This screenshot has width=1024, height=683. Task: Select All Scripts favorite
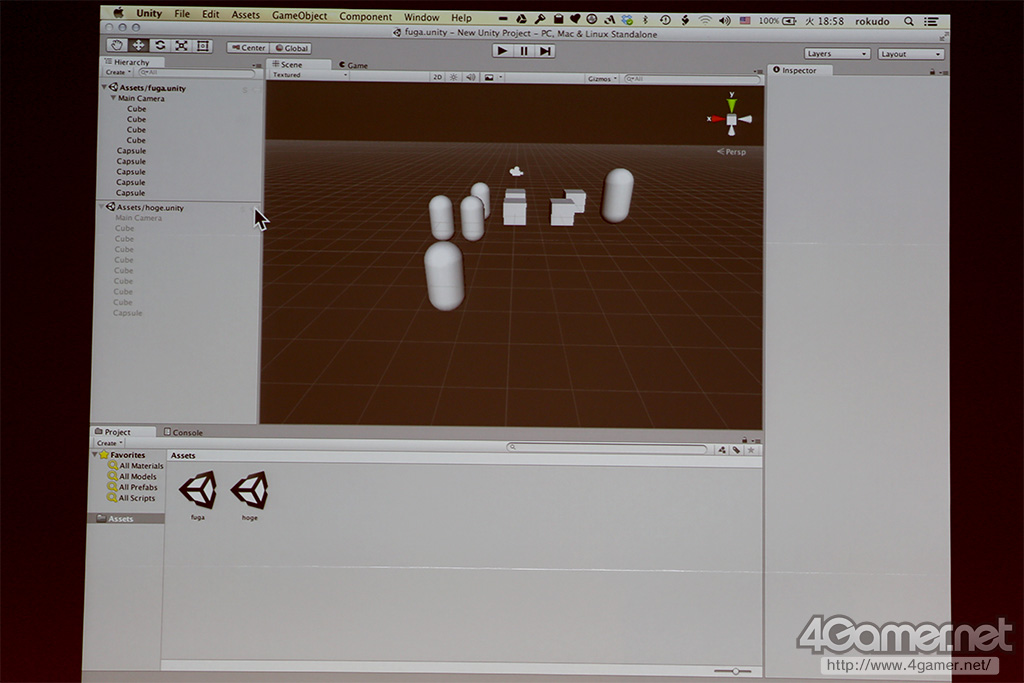131,498
